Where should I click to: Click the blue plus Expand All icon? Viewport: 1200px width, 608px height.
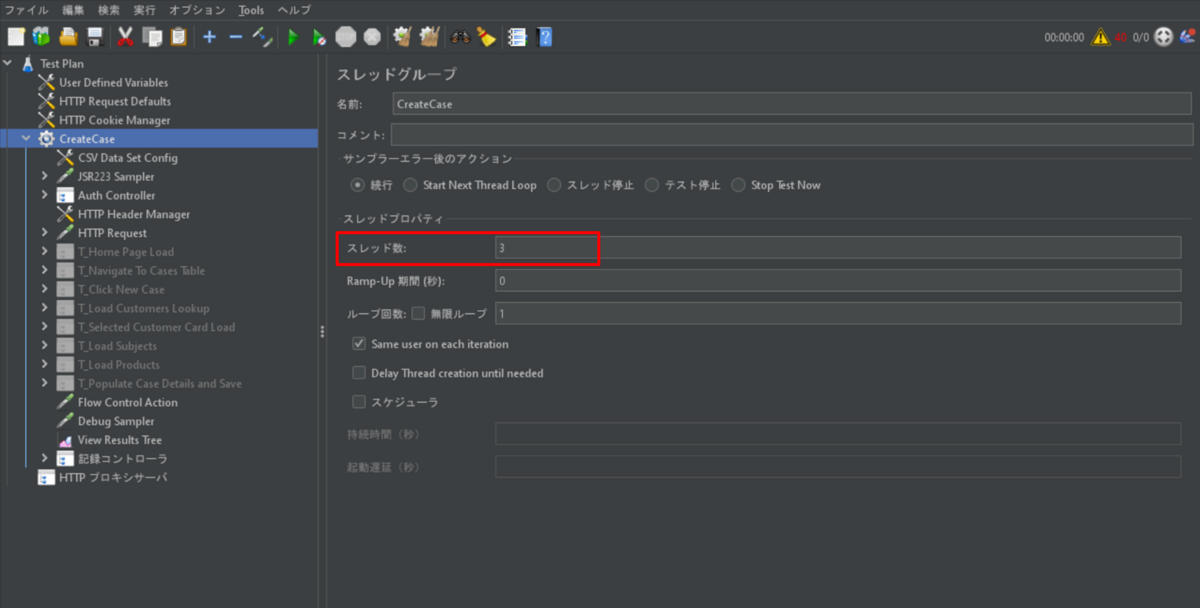click(x=209, y=37)
